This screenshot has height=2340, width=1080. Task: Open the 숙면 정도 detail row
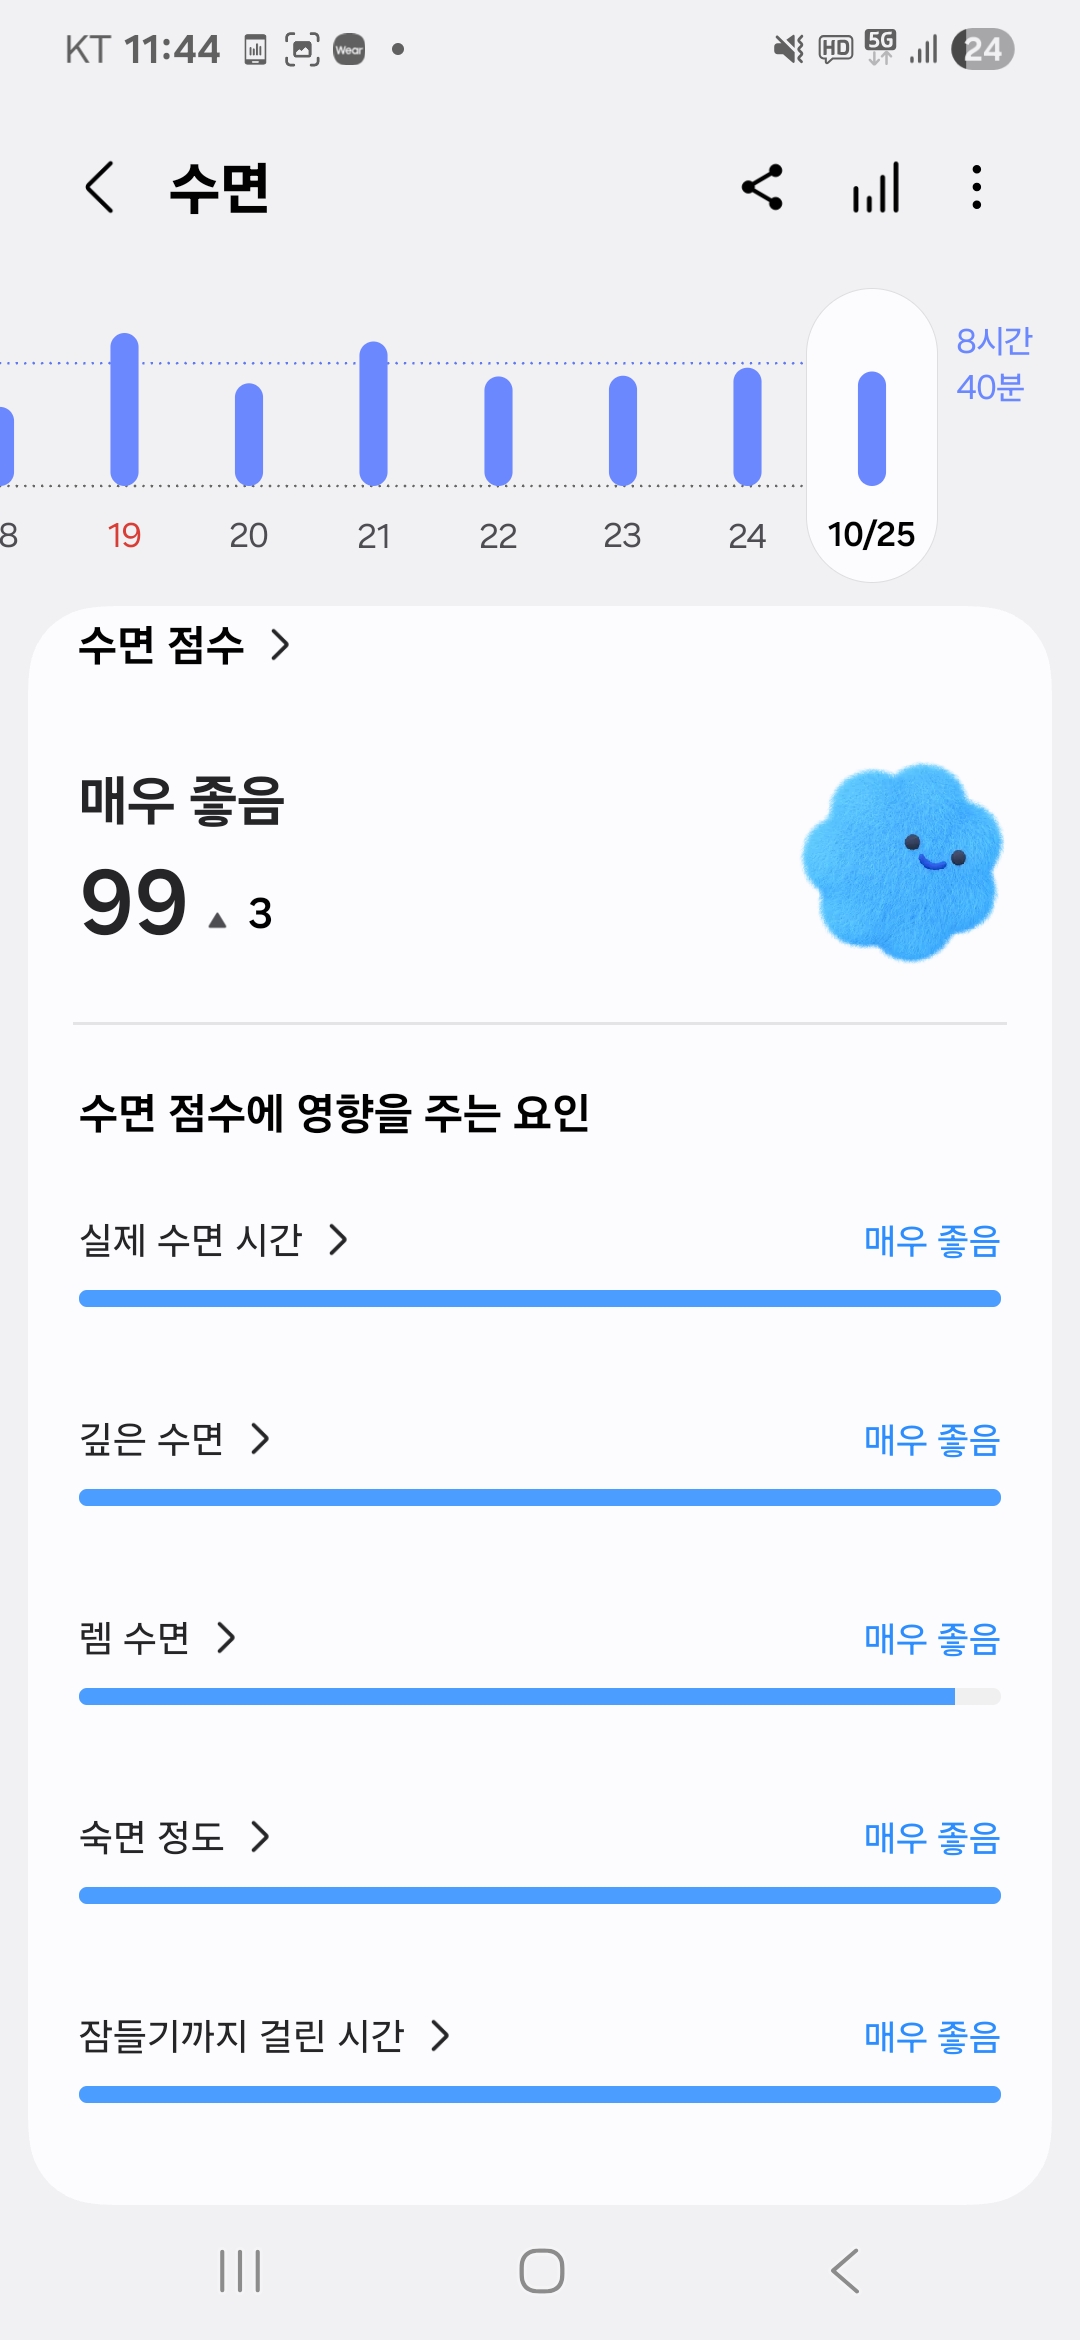pyautogui.click(x=175, y=1837)
